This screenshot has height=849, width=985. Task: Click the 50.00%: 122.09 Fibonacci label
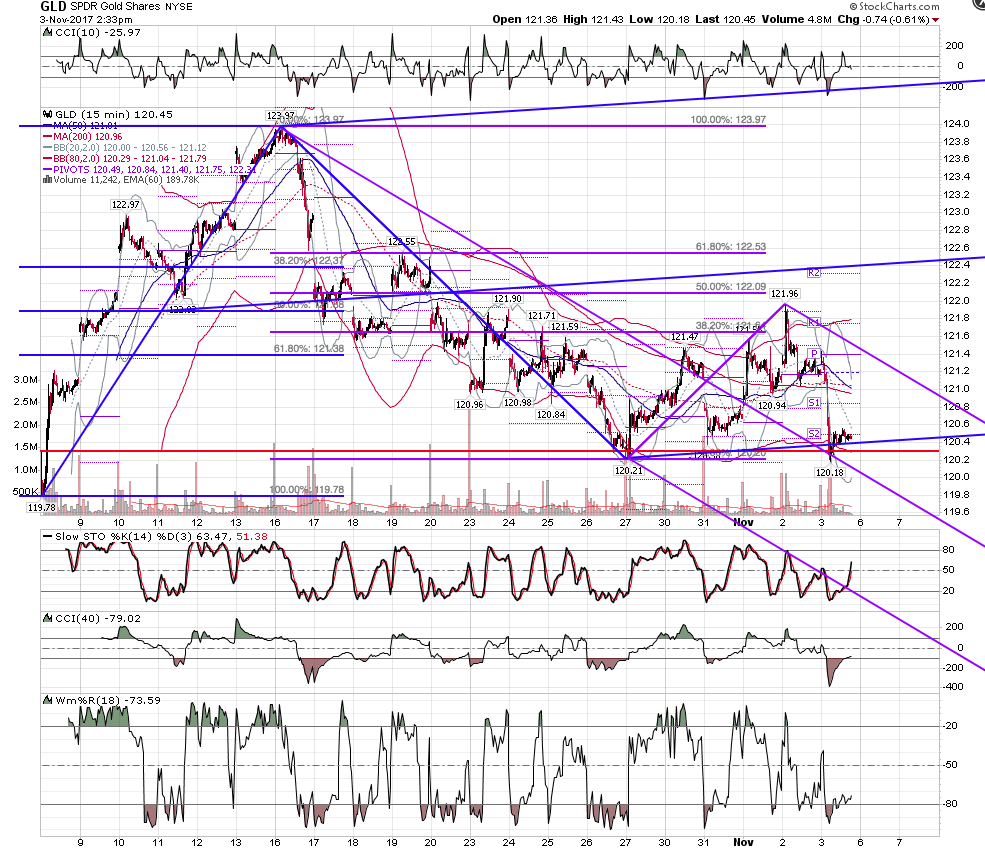(731, 286)
